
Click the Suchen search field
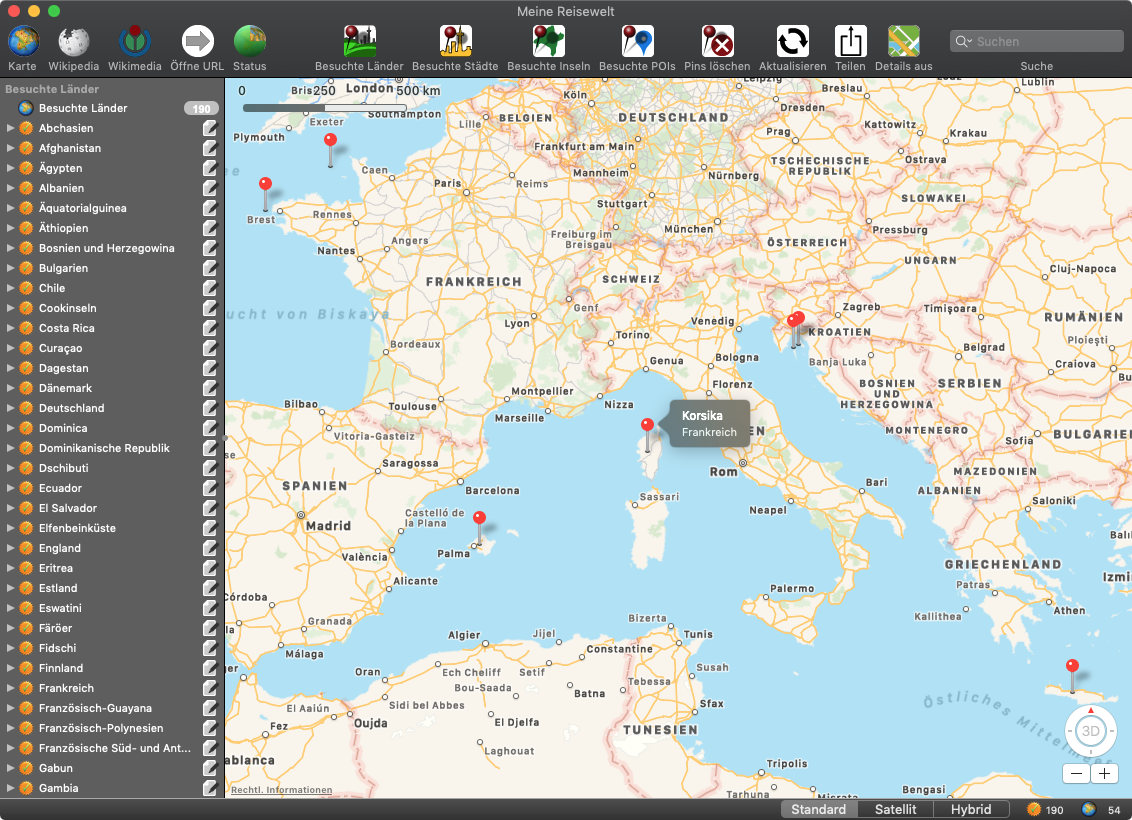point(1040,41)
